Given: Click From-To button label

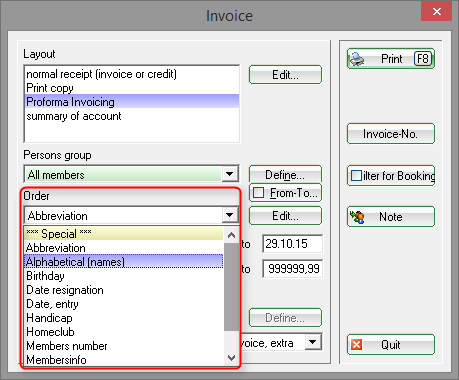Looking at the screenshot, I should (294, 193).
